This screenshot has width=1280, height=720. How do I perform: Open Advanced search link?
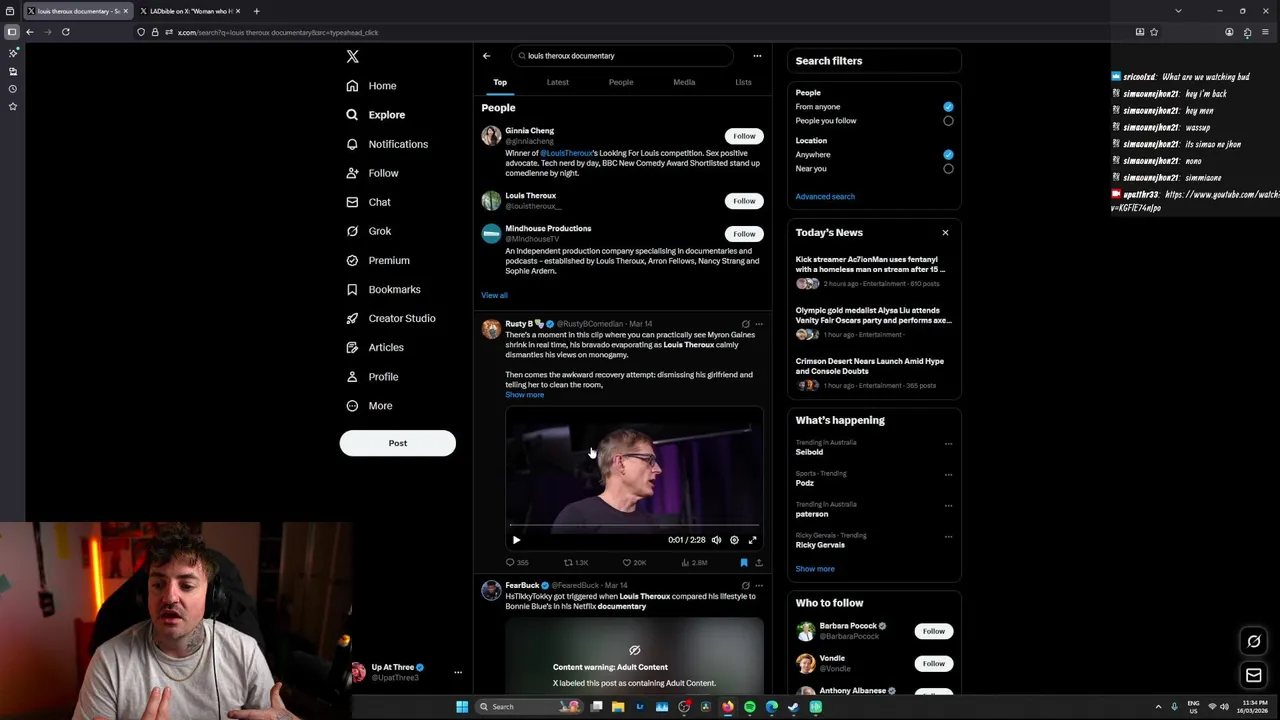[x=825, y=197]
